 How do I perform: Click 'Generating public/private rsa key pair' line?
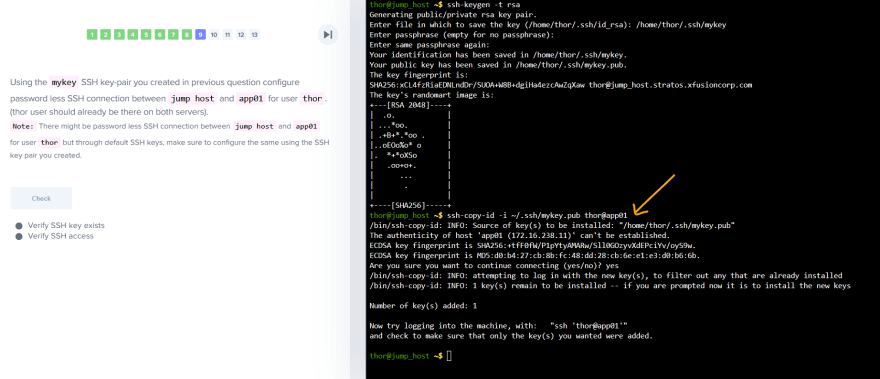tap(453, 14)
